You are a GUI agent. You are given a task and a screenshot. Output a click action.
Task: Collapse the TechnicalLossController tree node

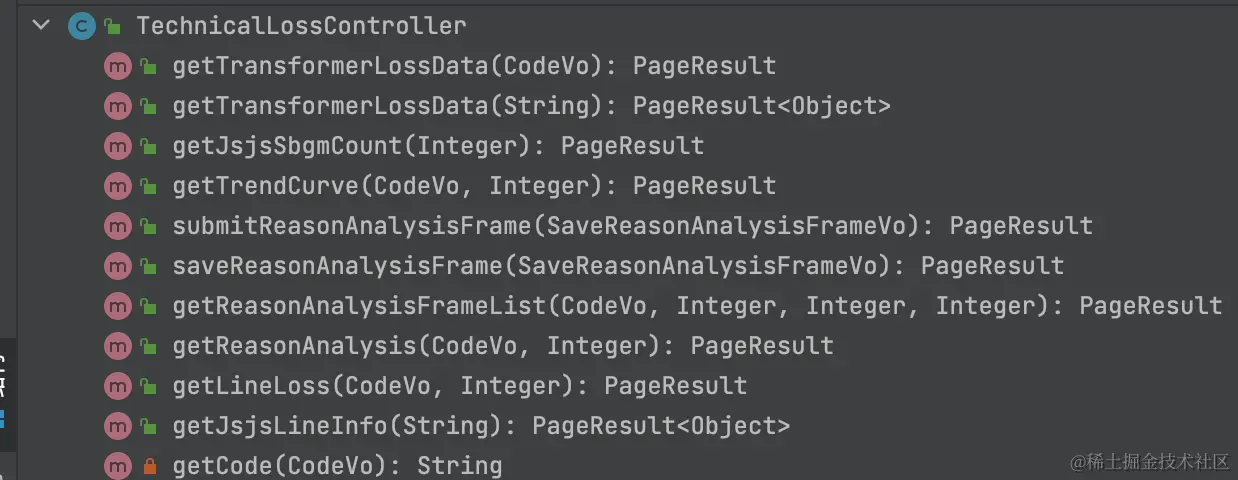click(41, 26)
